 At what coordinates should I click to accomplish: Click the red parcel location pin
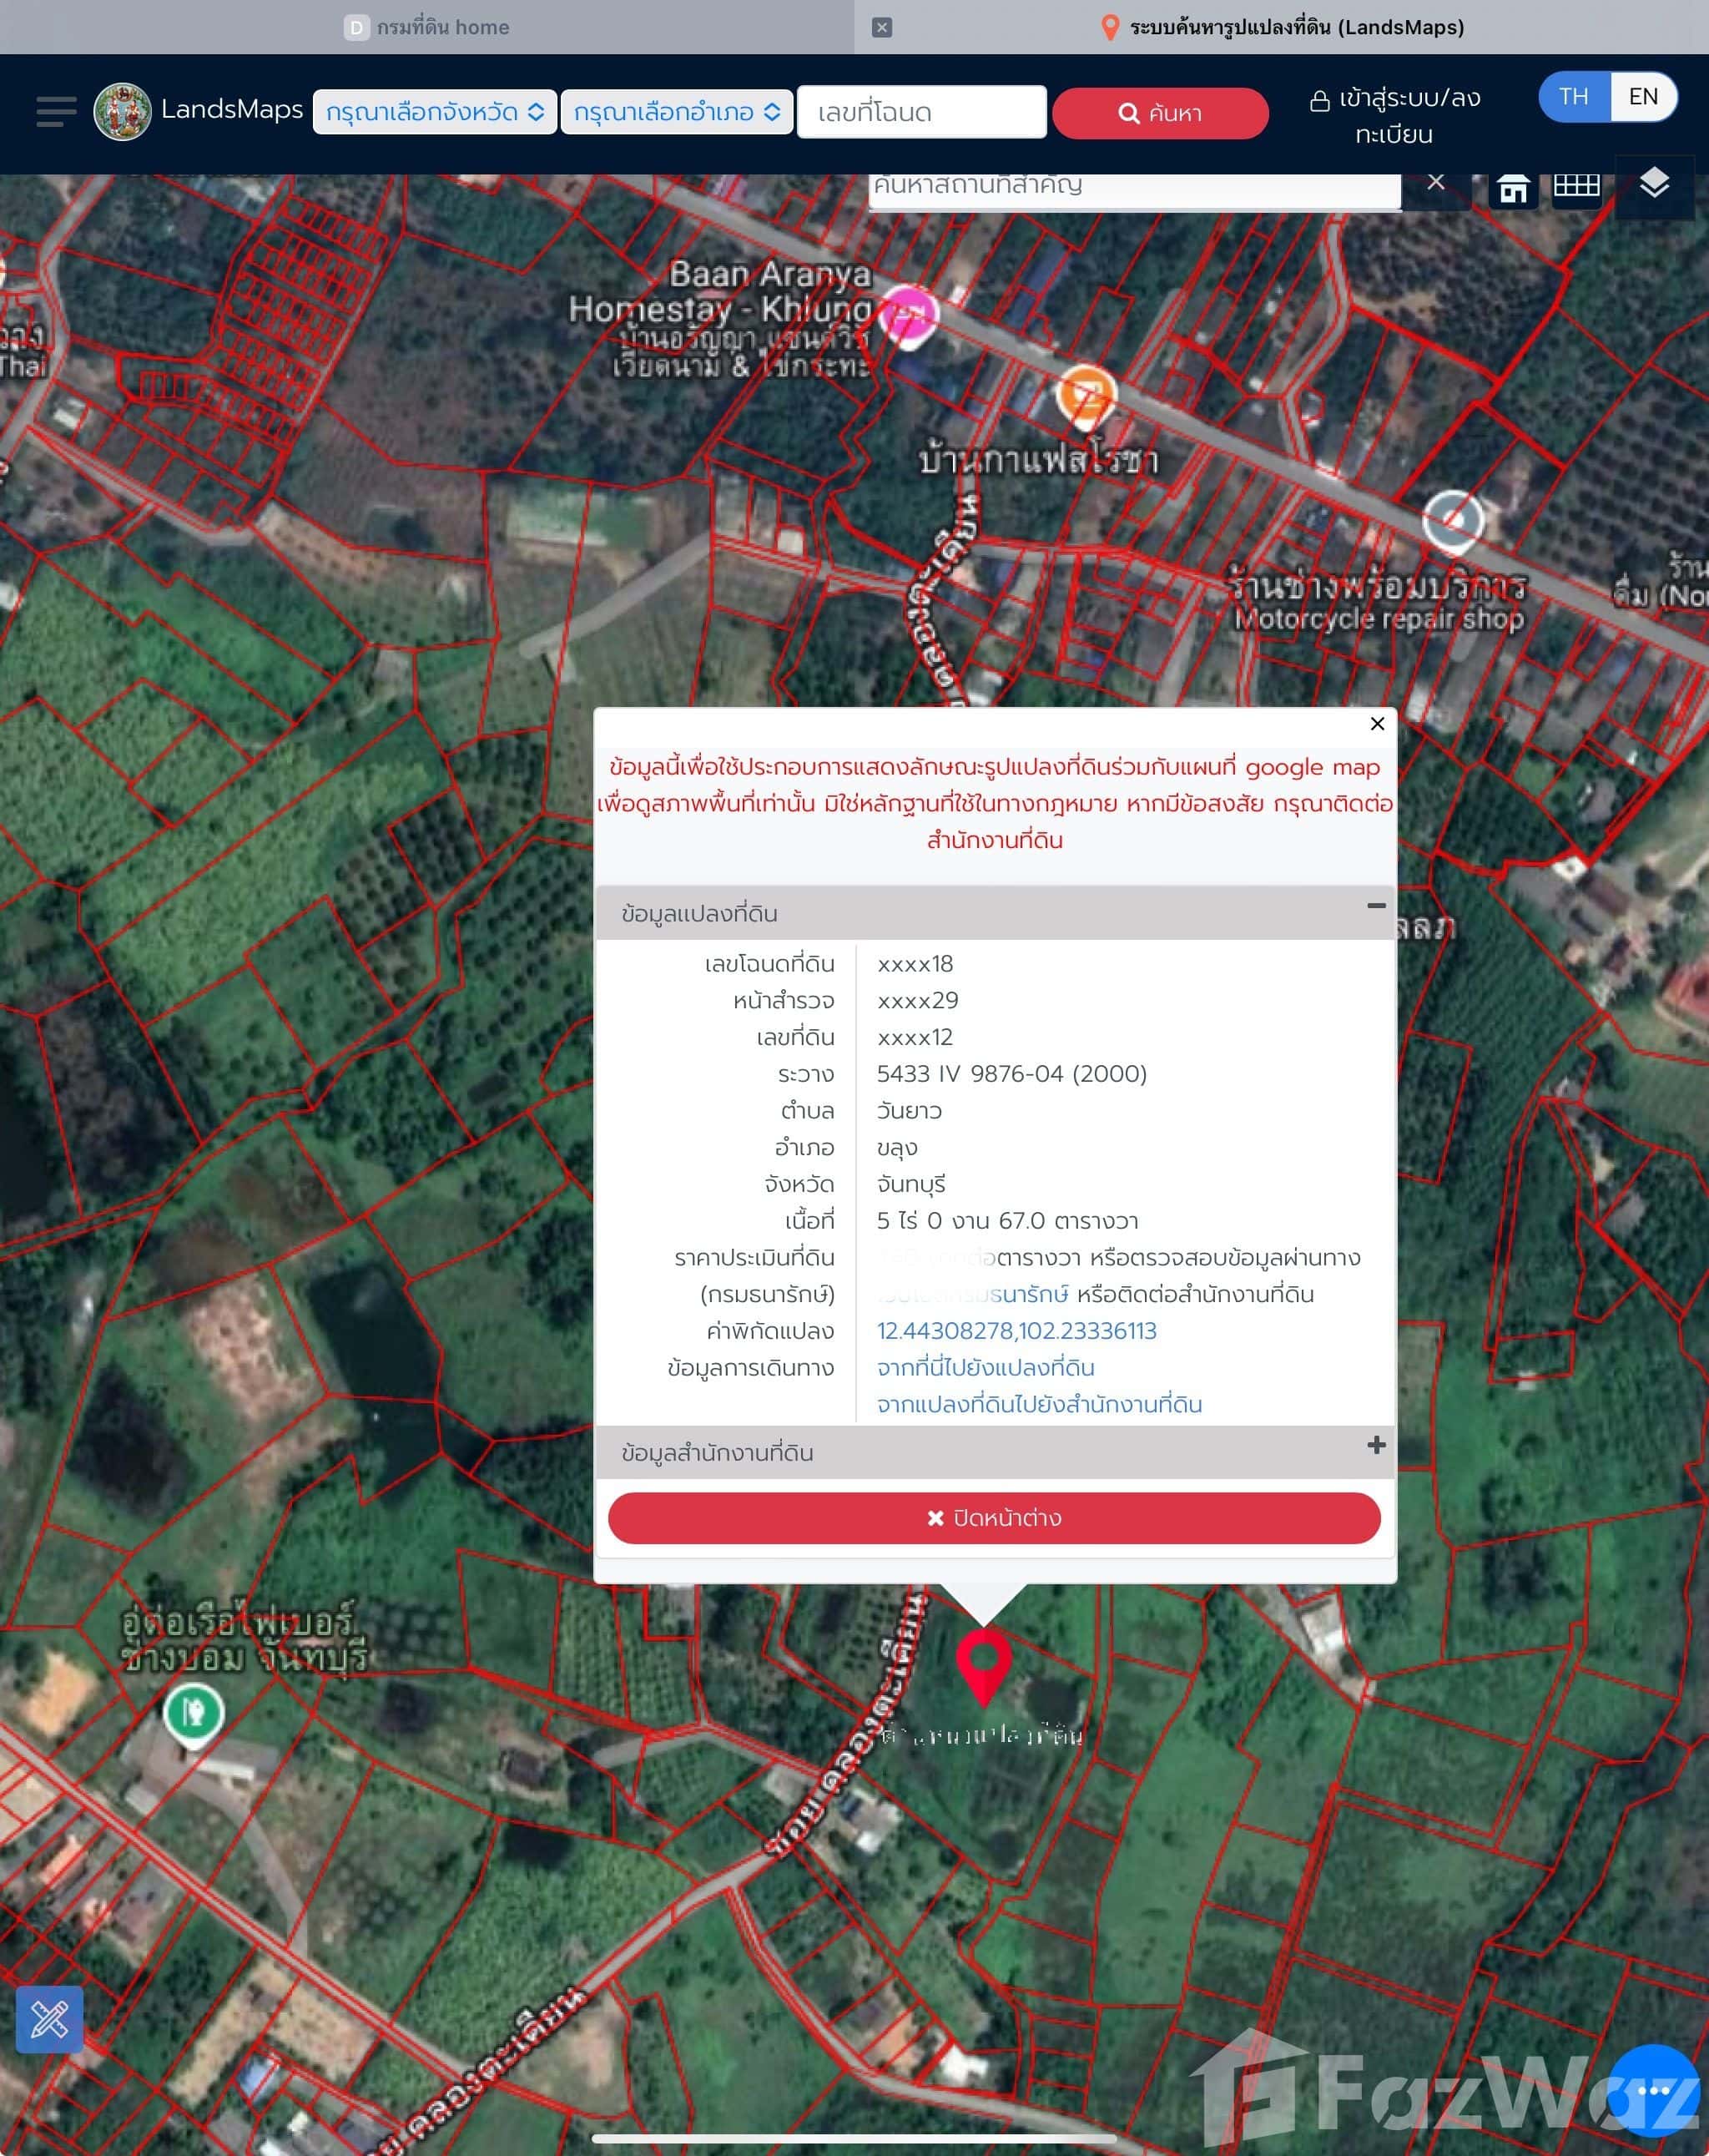983,1663
